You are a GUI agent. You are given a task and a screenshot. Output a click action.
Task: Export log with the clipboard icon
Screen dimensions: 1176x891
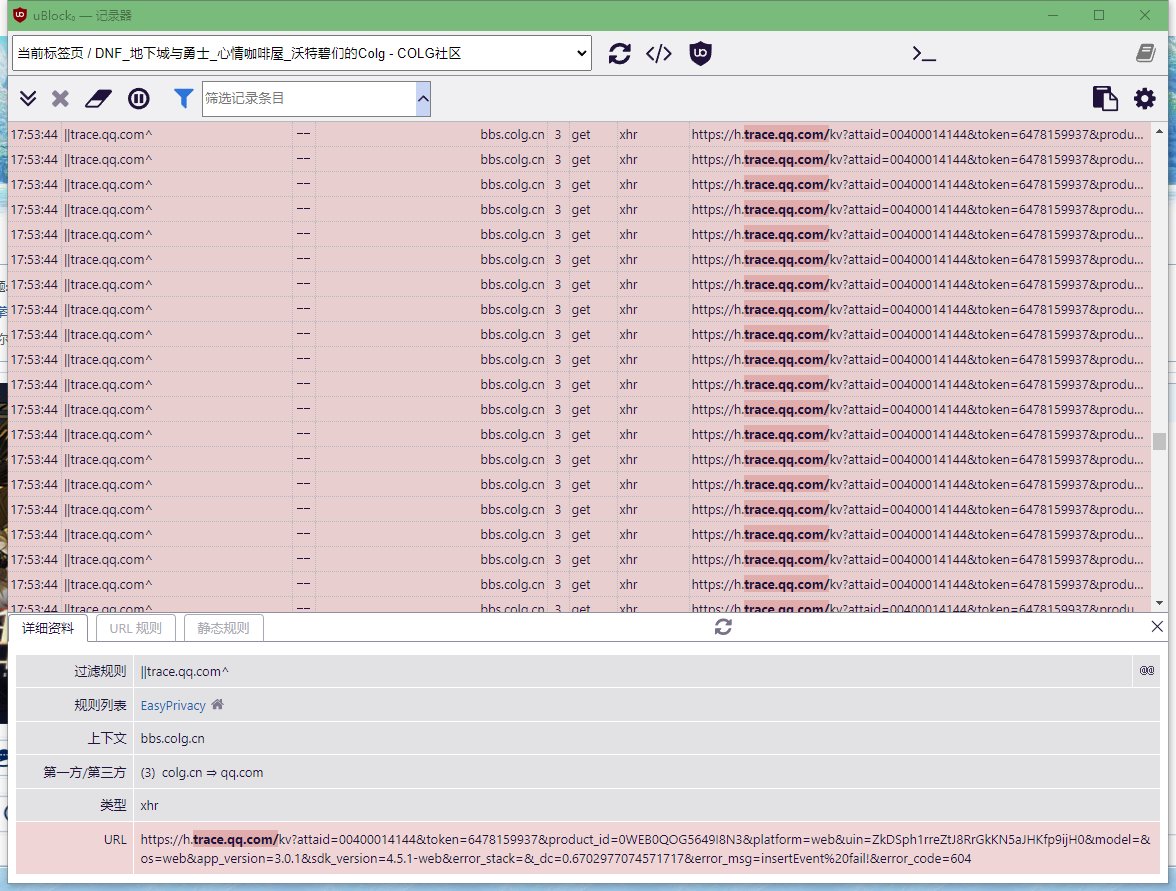coord(1105,98)
